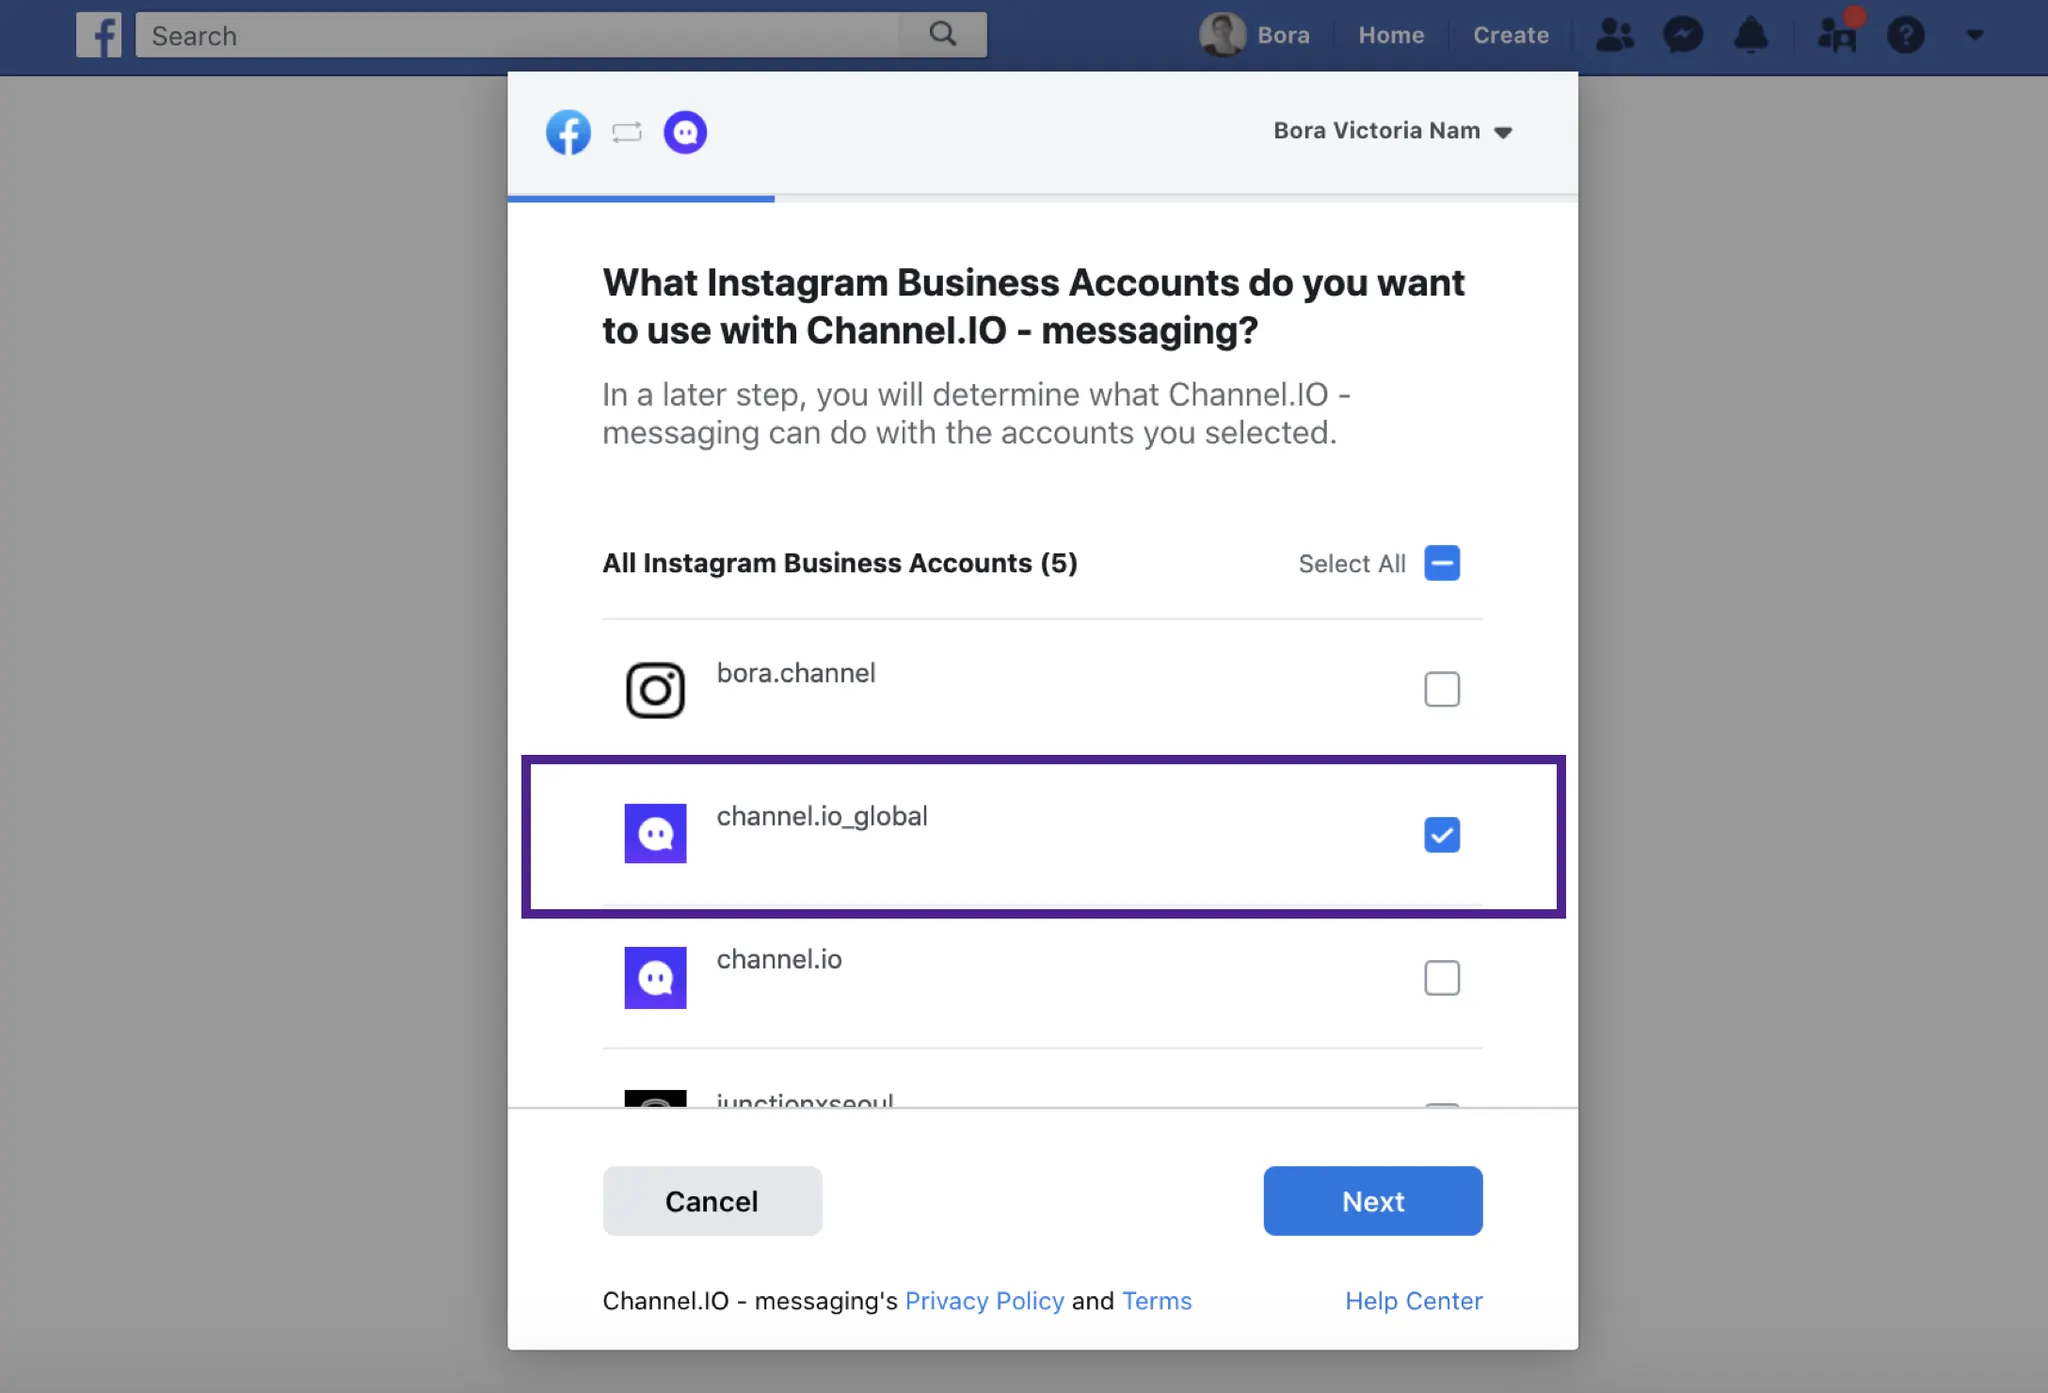Open the friend requests icon
The image size is (2048, 1393).
pos(1614,35)
